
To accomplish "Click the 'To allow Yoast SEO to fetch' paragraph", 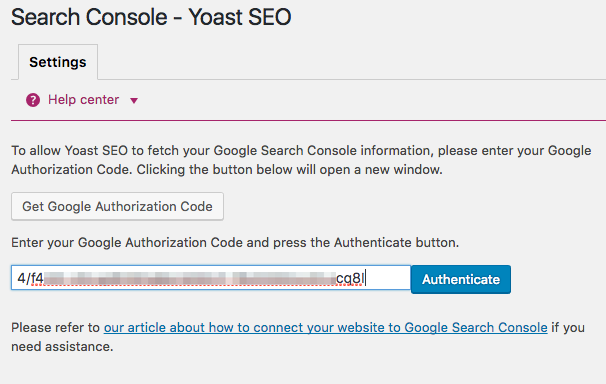I will tap(301, 160).
